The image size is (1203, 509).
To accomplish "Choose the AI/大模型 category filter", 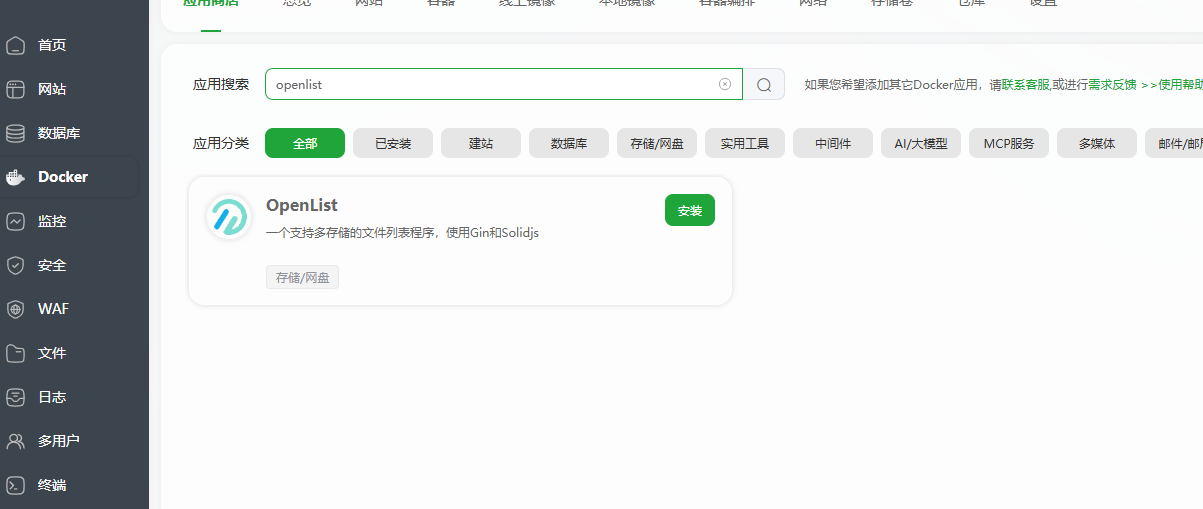I will [921, 143].
